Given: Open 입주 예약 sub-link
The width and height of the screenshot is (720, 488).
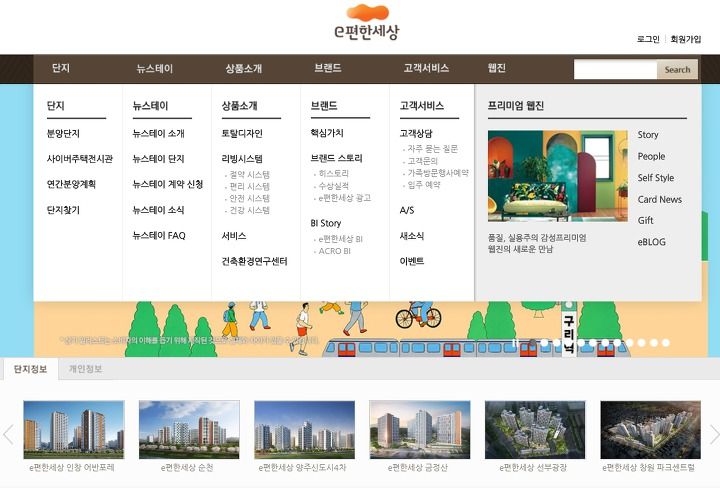Looking at the screenshot, I should click(424, 185).
